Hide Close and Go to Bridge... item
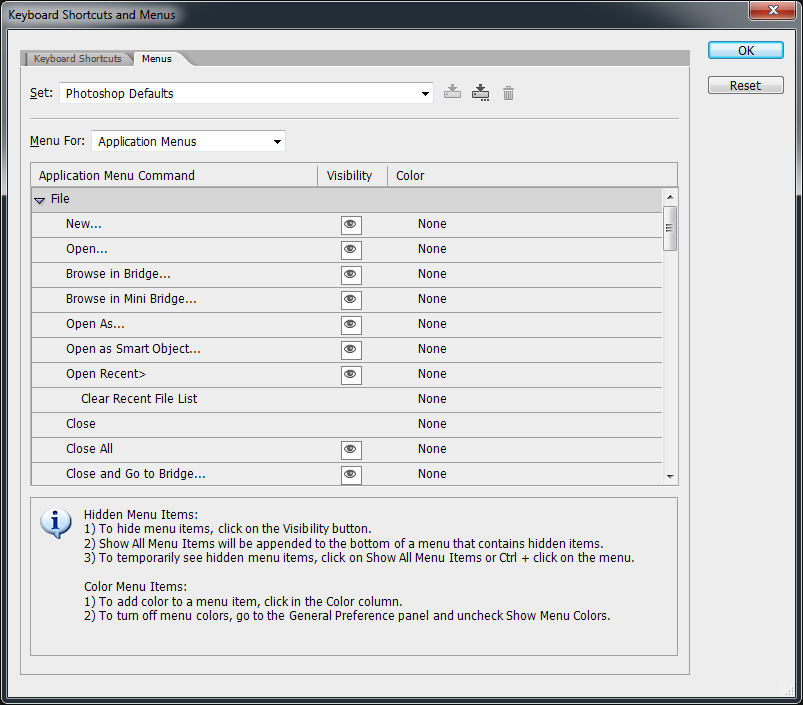803x705 pixels. coord(351,475)
